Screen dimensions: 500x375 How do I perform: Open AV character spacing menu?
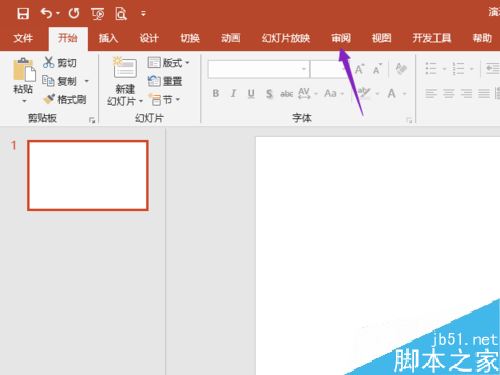(x=307, y=93)
